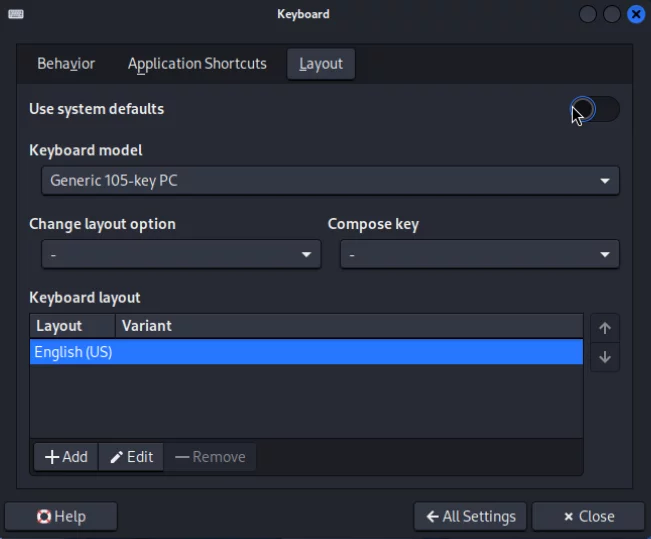Screen dimensions: 651x539
Task: Edit the selected keyboard layout
Action: (131, 457)
